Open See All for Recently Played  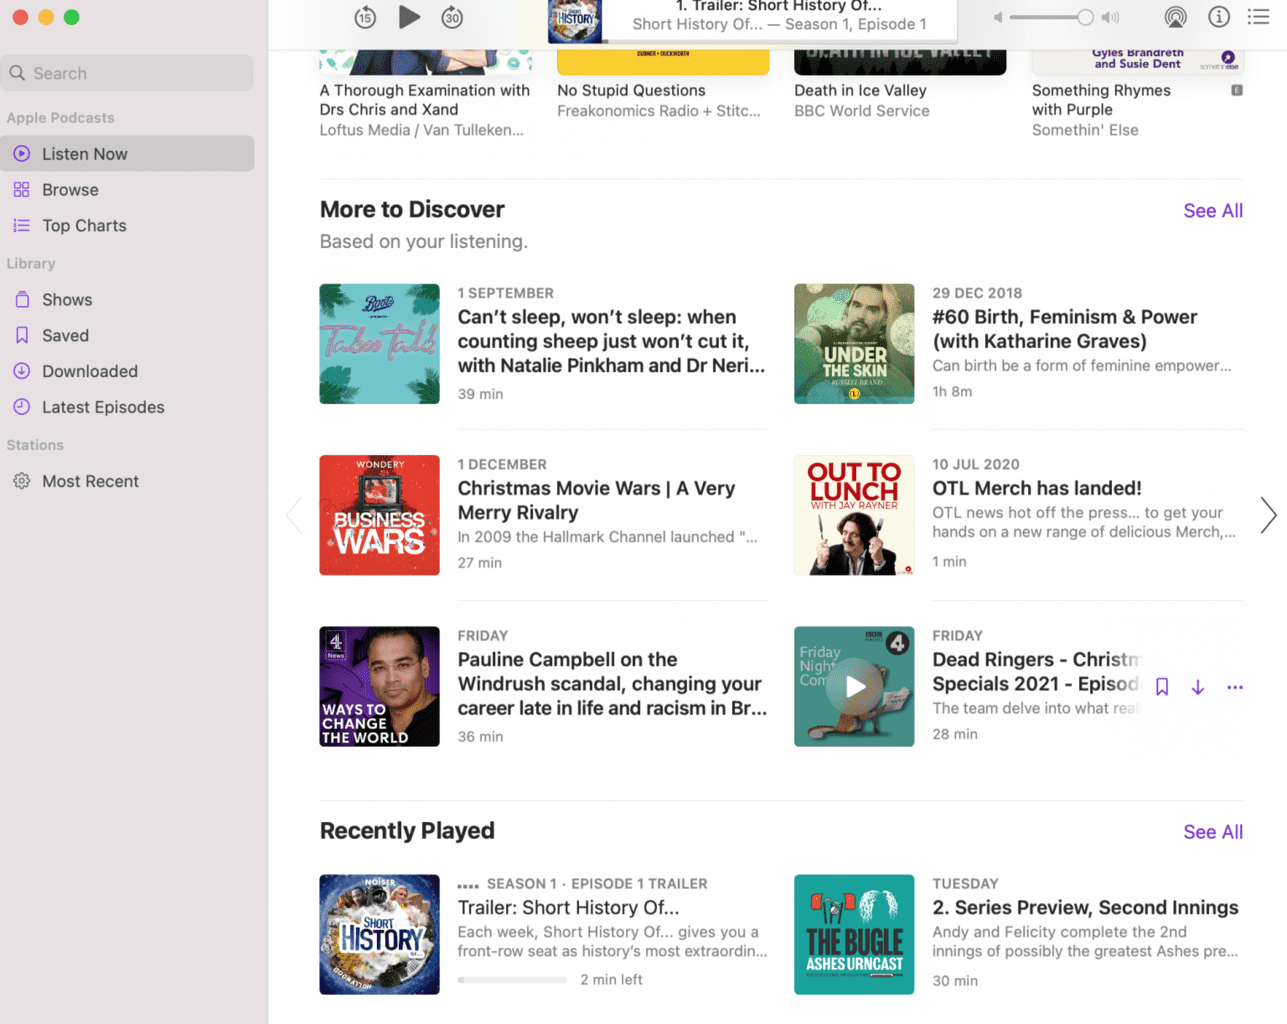1212,831
